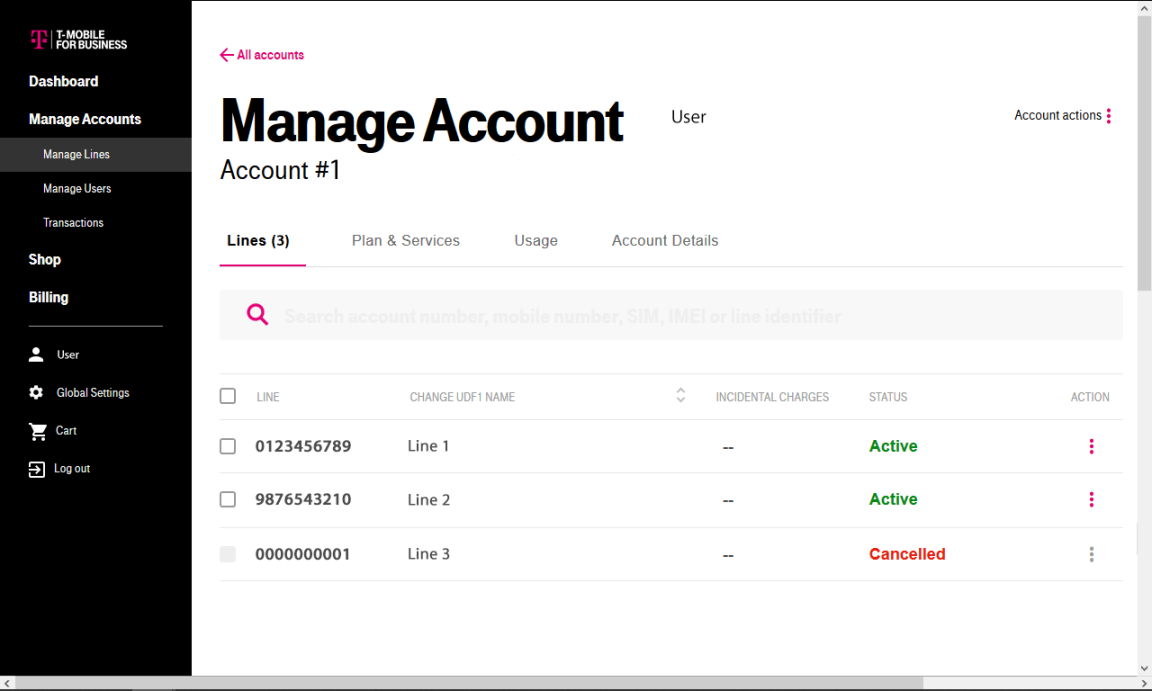
Task: Check the checkbox for line 0123456789
Action: pyautogui.click(x=227, y=446)
